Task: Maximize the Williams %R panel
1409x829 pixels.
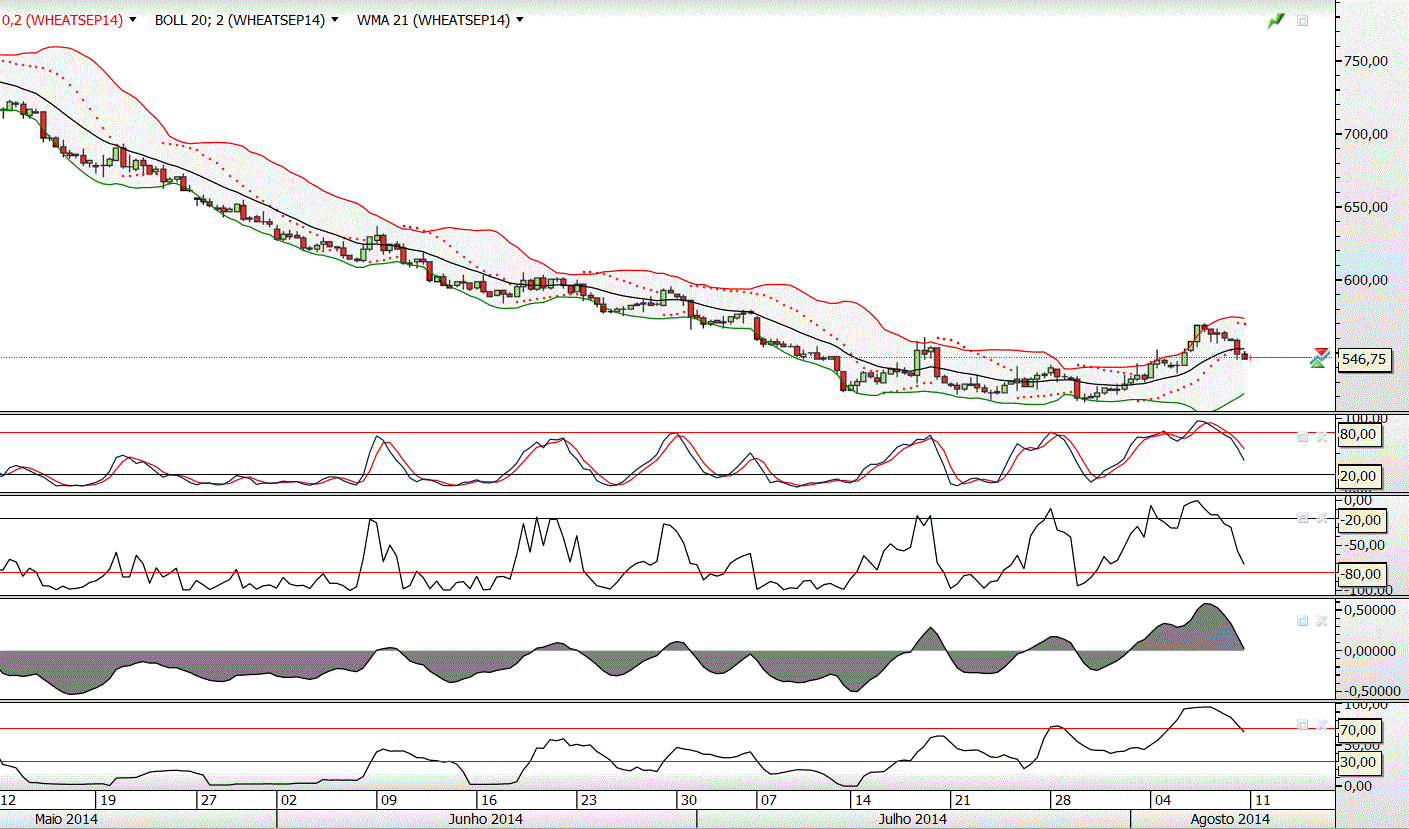Action: pyautogui.click(x=1303, y=518)
